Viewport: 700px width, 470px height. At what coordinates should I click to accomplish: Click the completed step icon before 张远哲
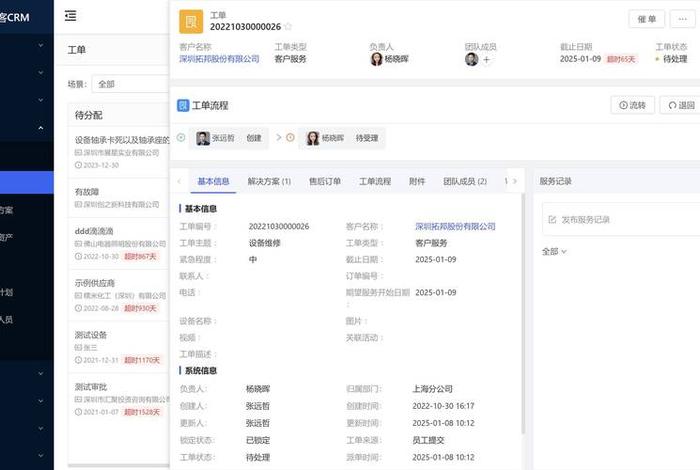click(181, 137)
